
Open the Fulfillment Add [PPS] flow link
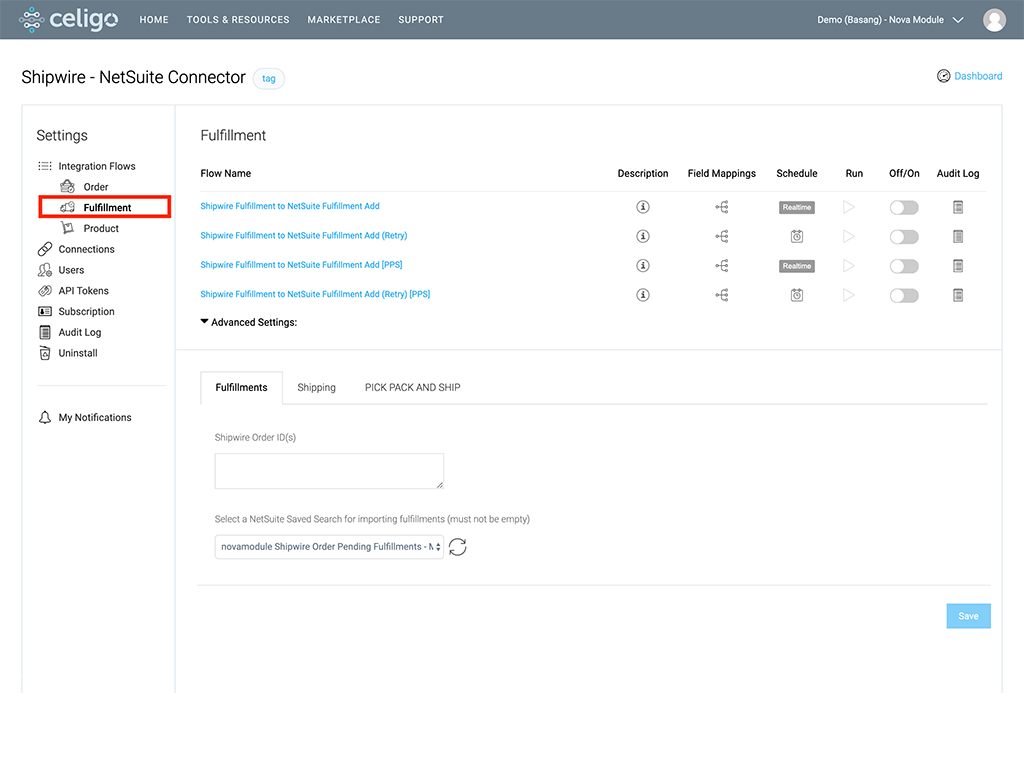coord(301,264)
